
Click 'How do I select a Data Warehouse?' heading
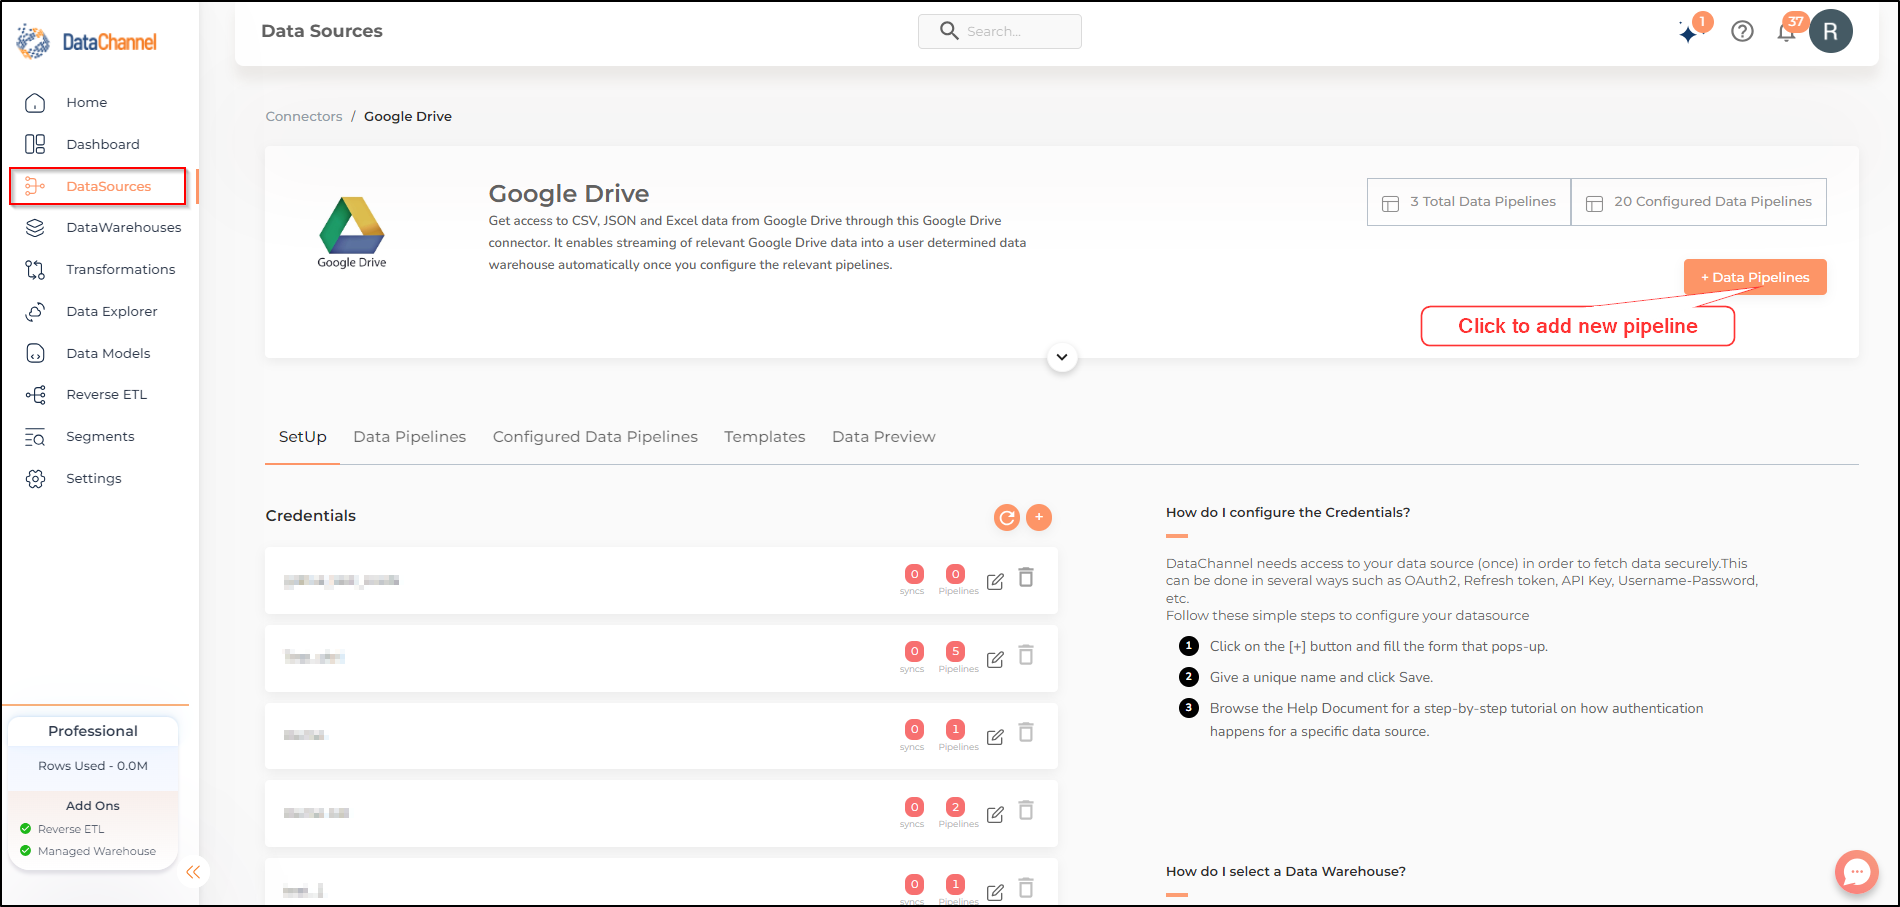[1286, 871]
